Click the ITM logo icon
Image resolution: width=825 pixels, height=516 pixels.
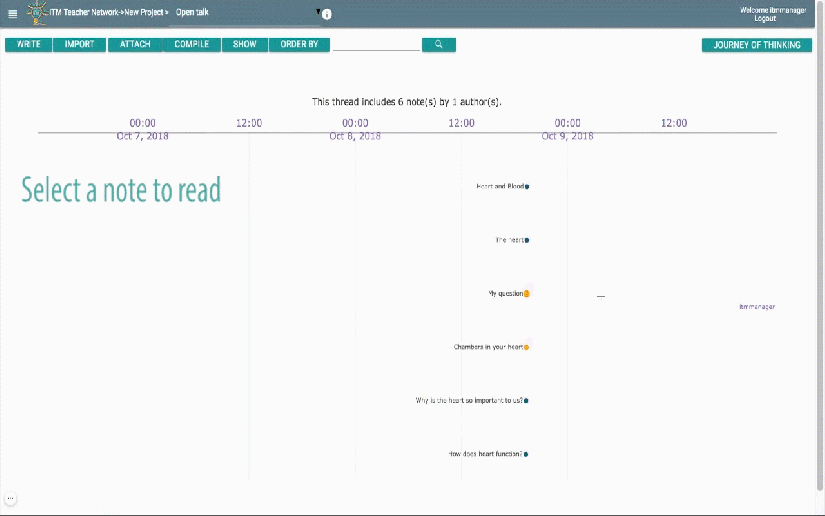coord(38,13)
